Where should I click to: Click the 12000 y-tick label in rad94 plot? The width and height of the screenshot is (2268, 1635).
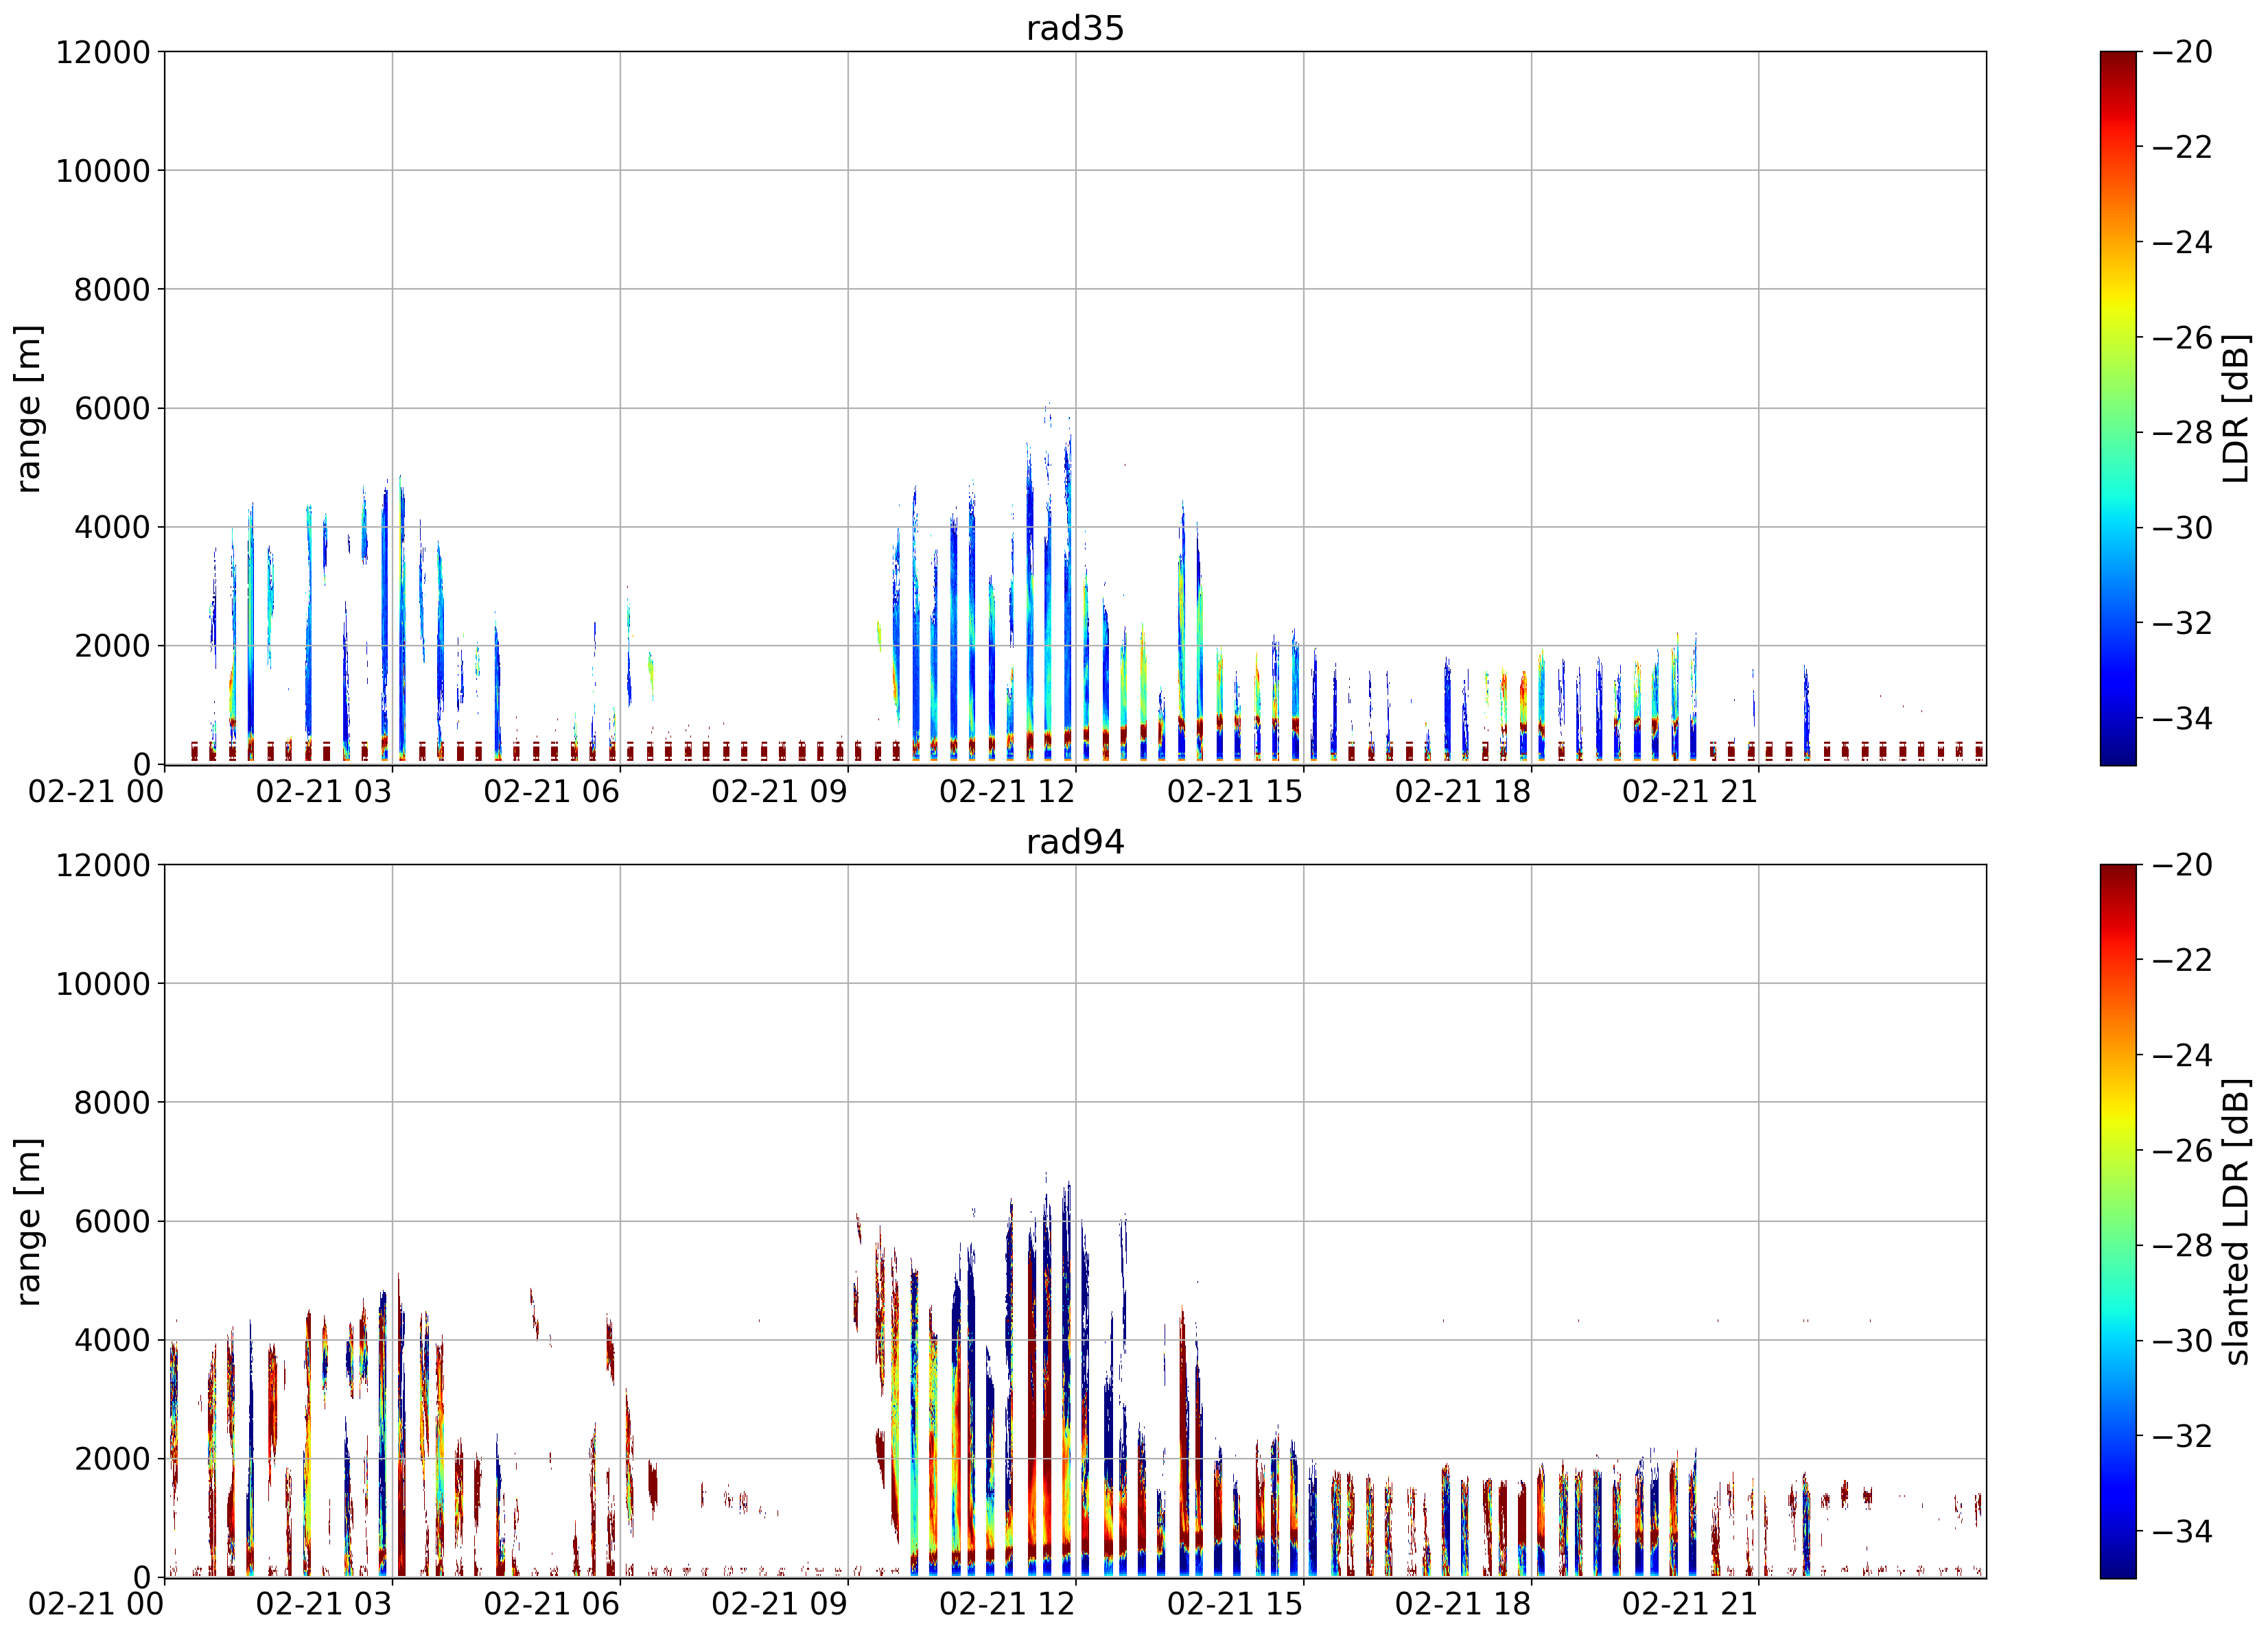(103, 865)
